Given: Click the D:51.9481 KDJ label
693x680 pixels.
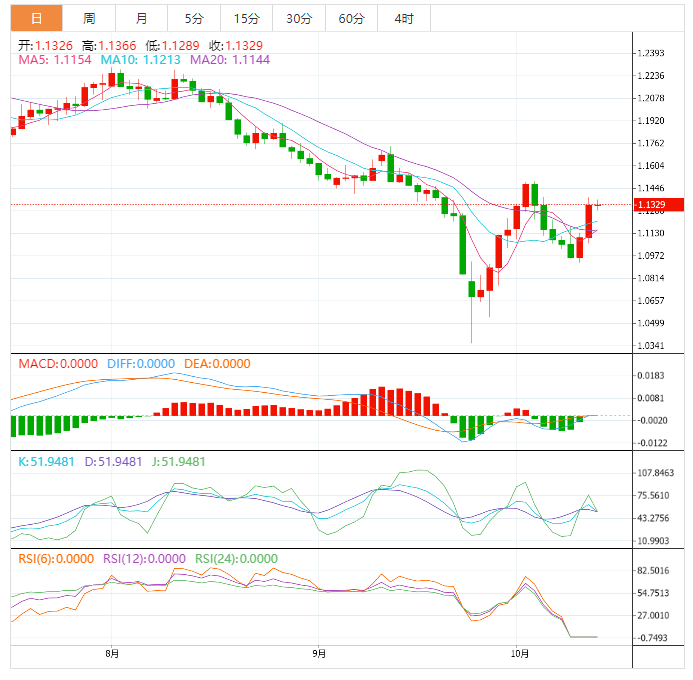Looking at the screenshot, I should (x=113, y=462).
